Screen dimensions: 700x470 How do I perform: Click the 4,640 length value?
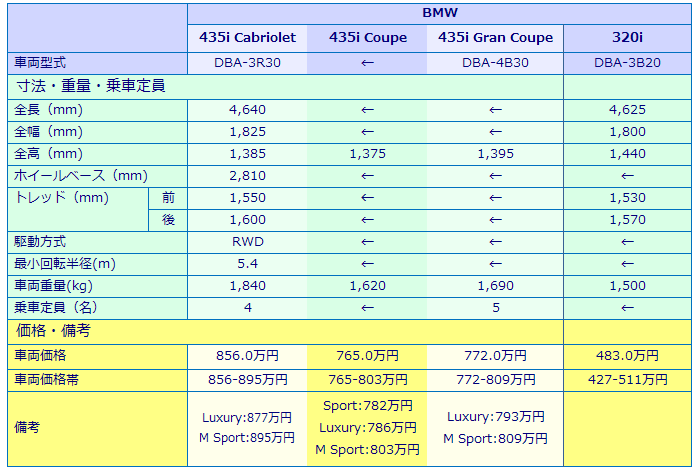coord(247,110)
